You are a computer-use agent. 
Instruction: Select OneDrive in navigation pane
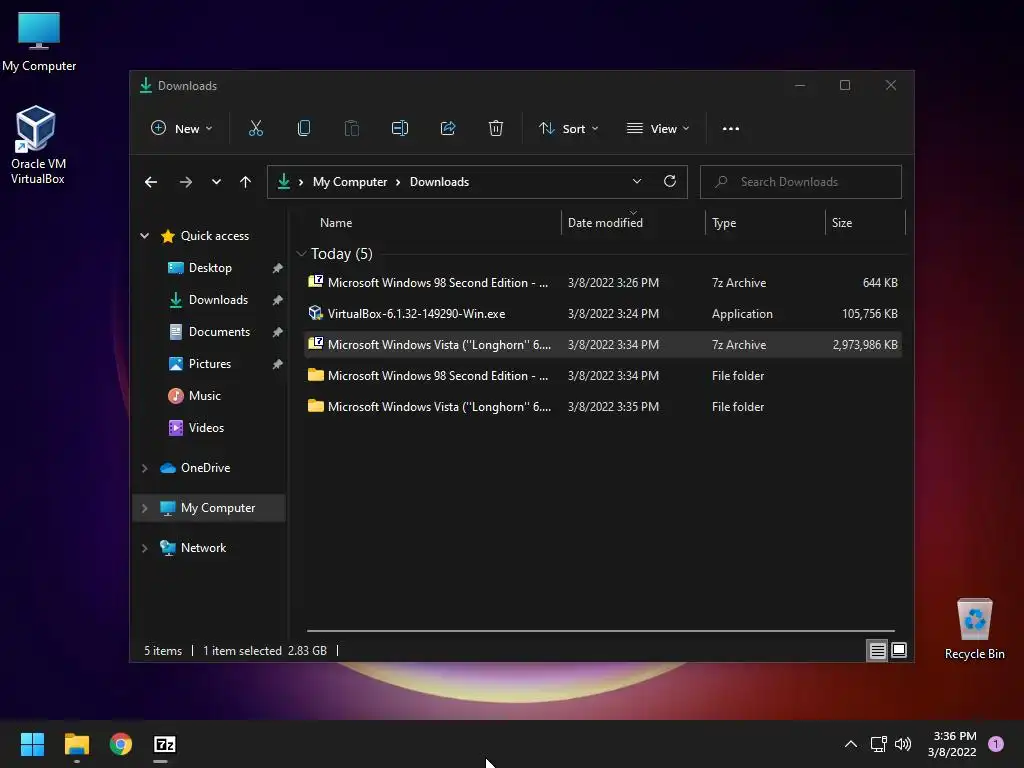tap(206, 468)
